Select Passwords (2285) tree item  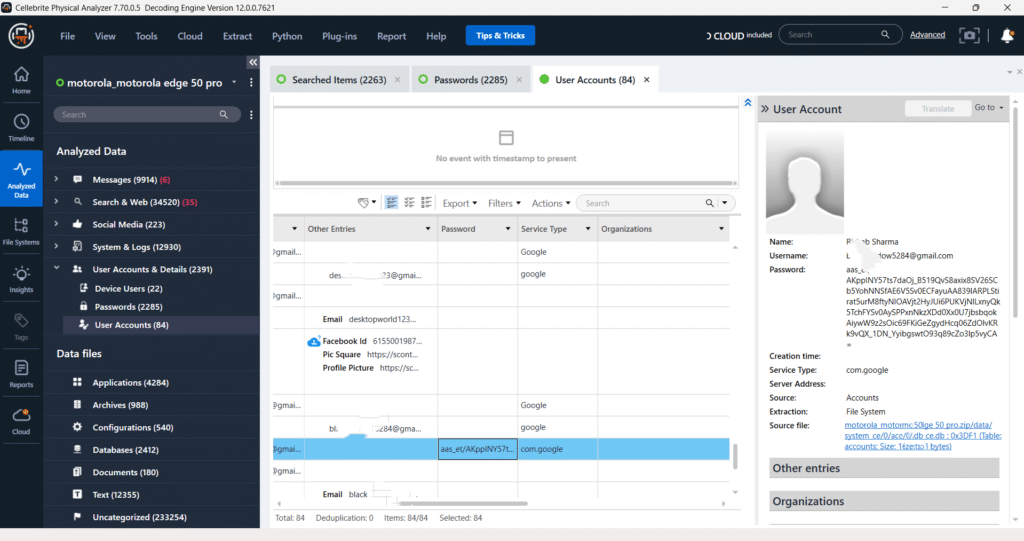129,306
